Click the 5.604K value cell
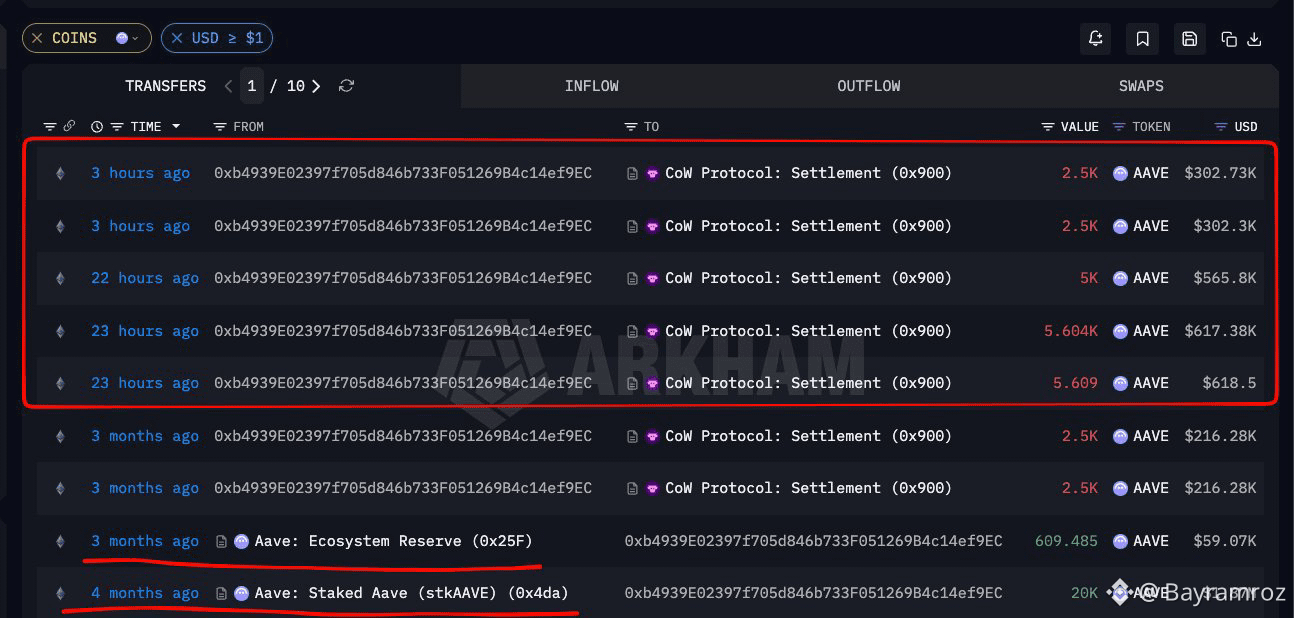Viewport: 1294px width, 618px height. [x=1071, y=331]
